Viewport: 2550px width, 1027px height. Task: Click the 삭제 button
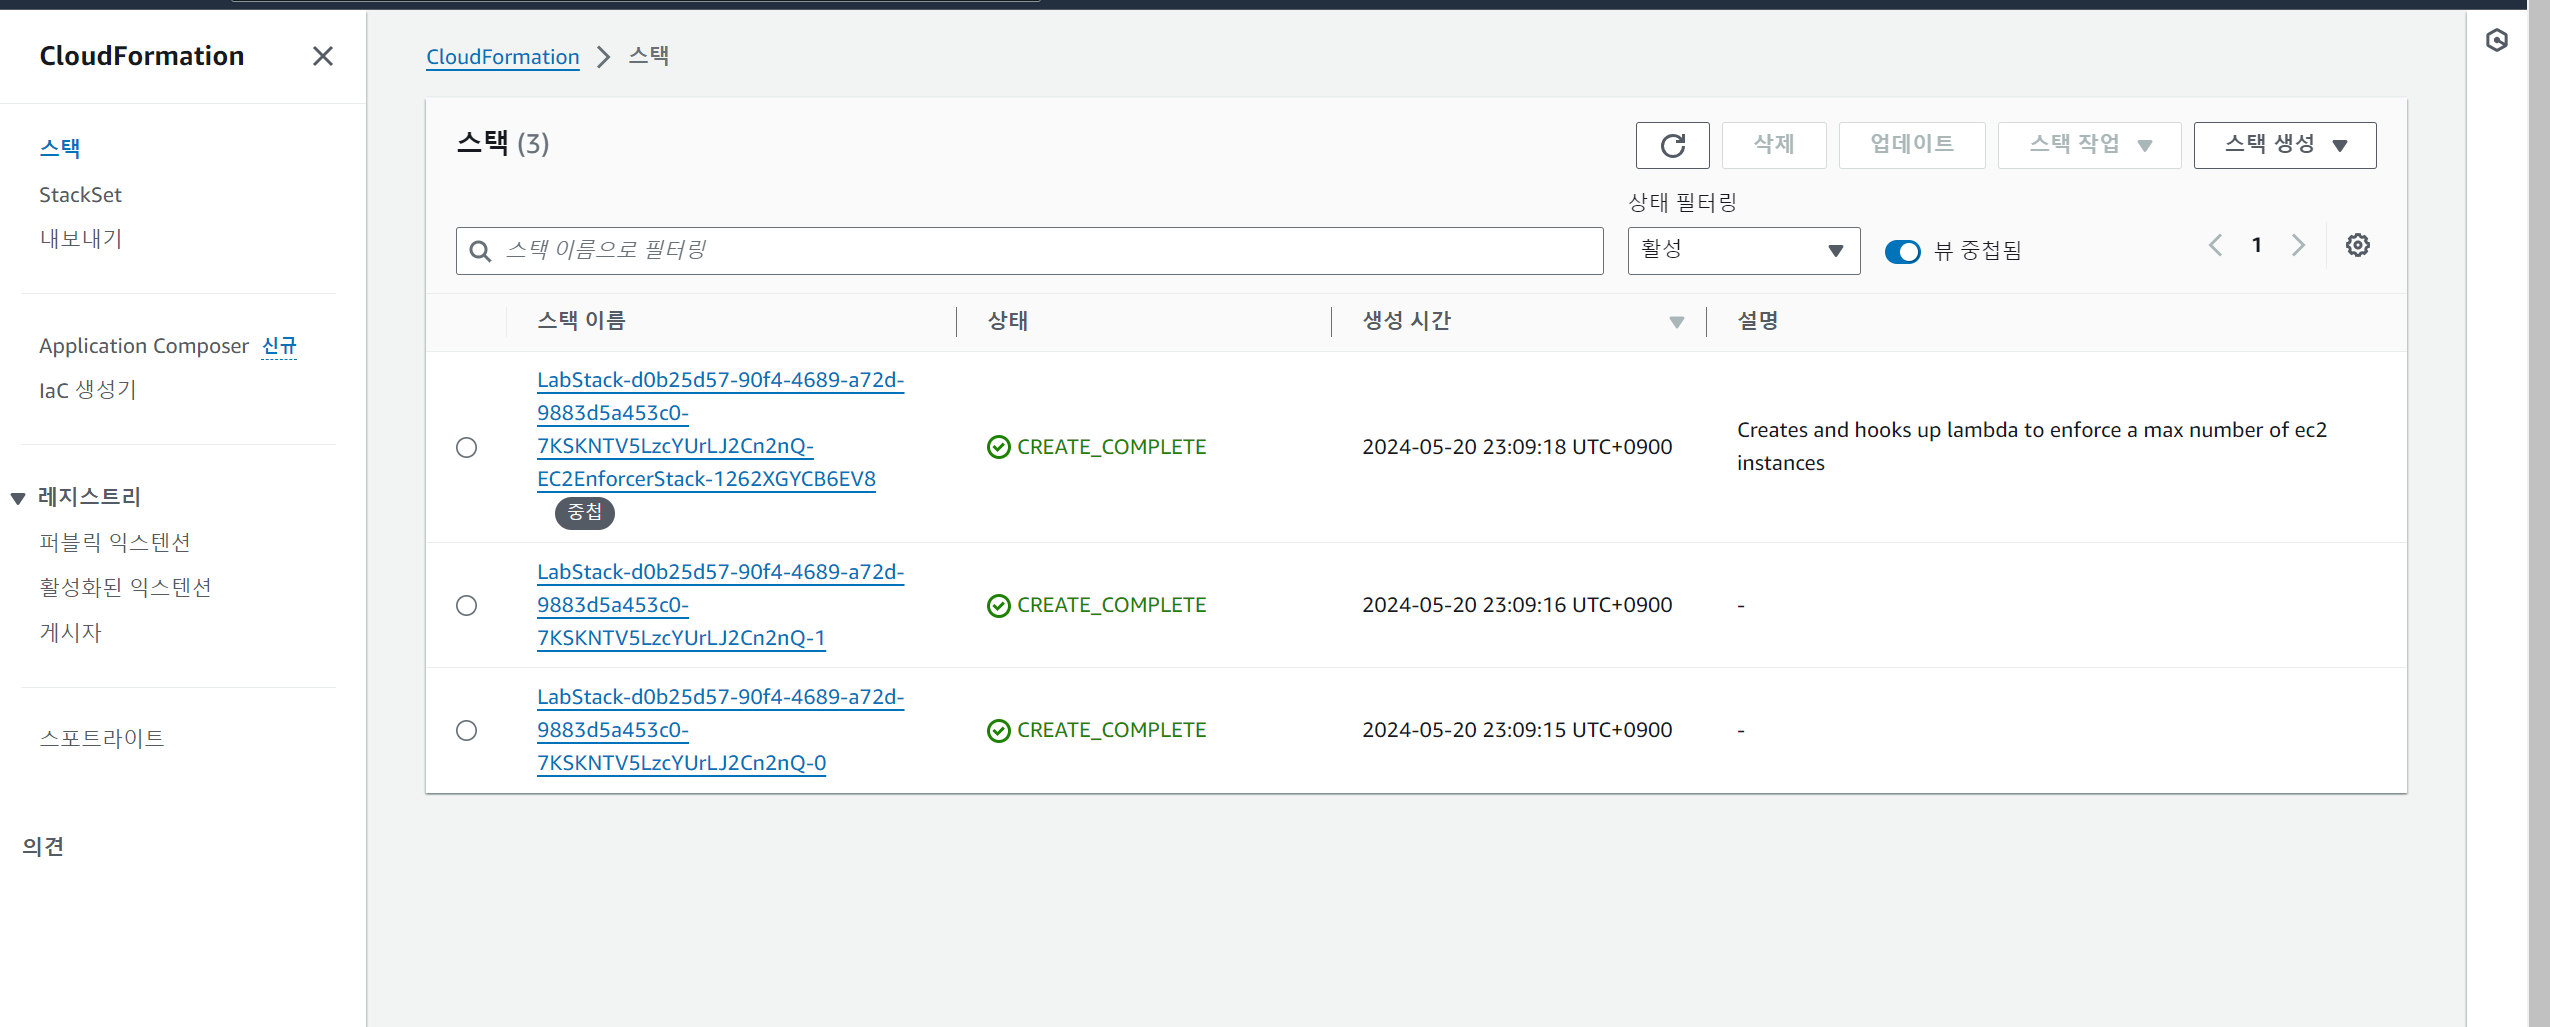pos(1774,145)
